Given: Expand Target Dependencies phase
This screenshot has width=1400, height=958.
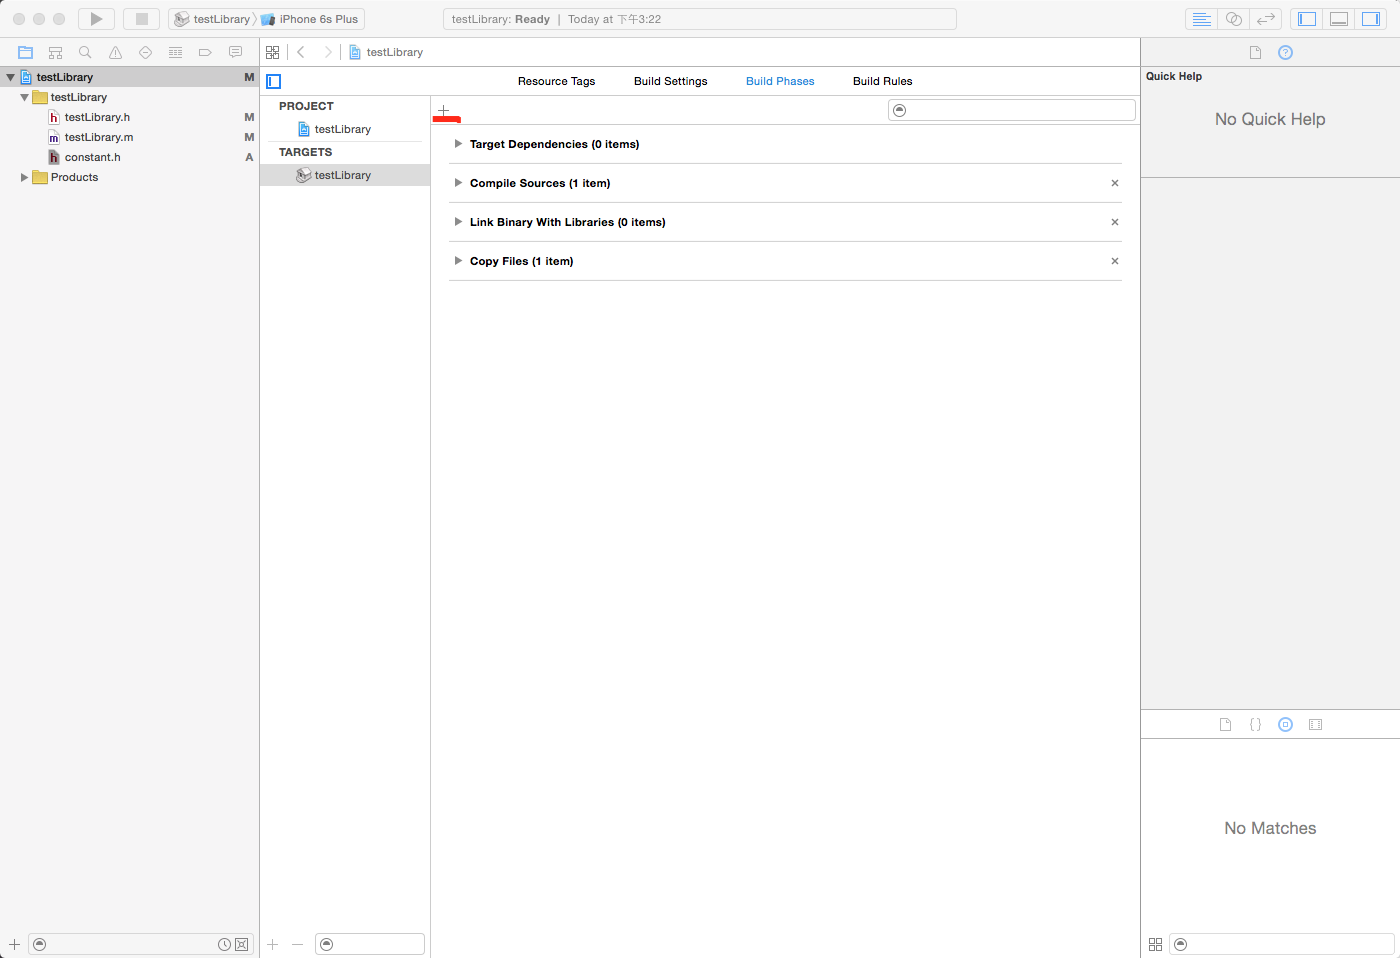Looking at the screenshot, I should (458, 144).
